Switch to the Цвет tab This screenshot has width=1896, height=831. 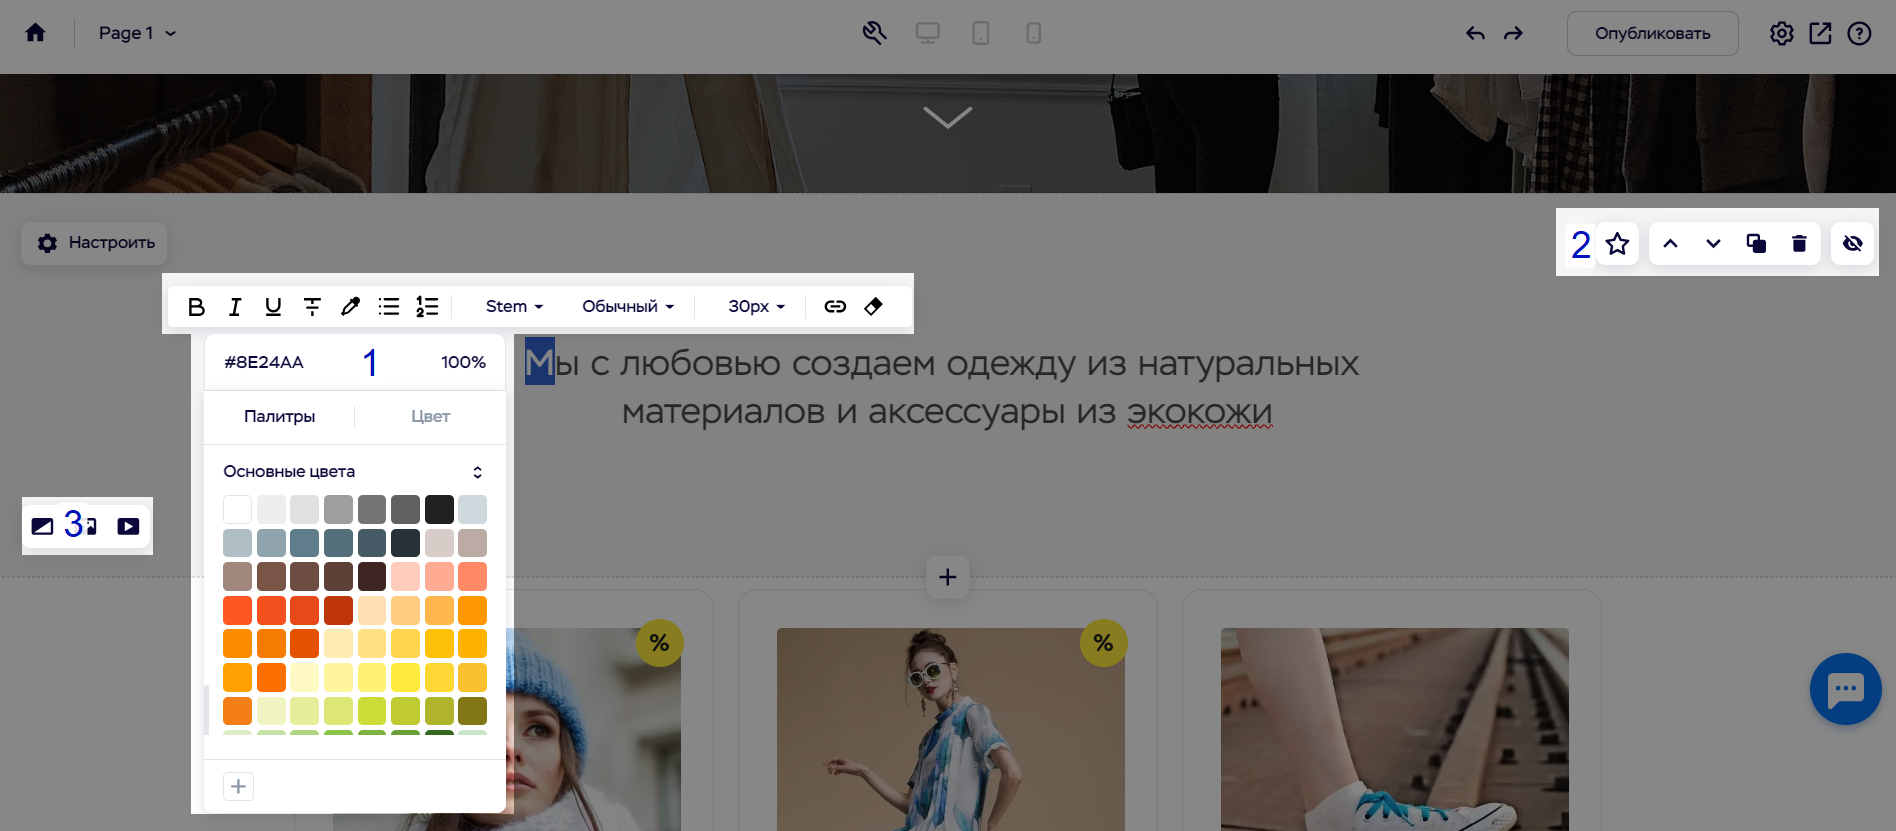(430, 416)
